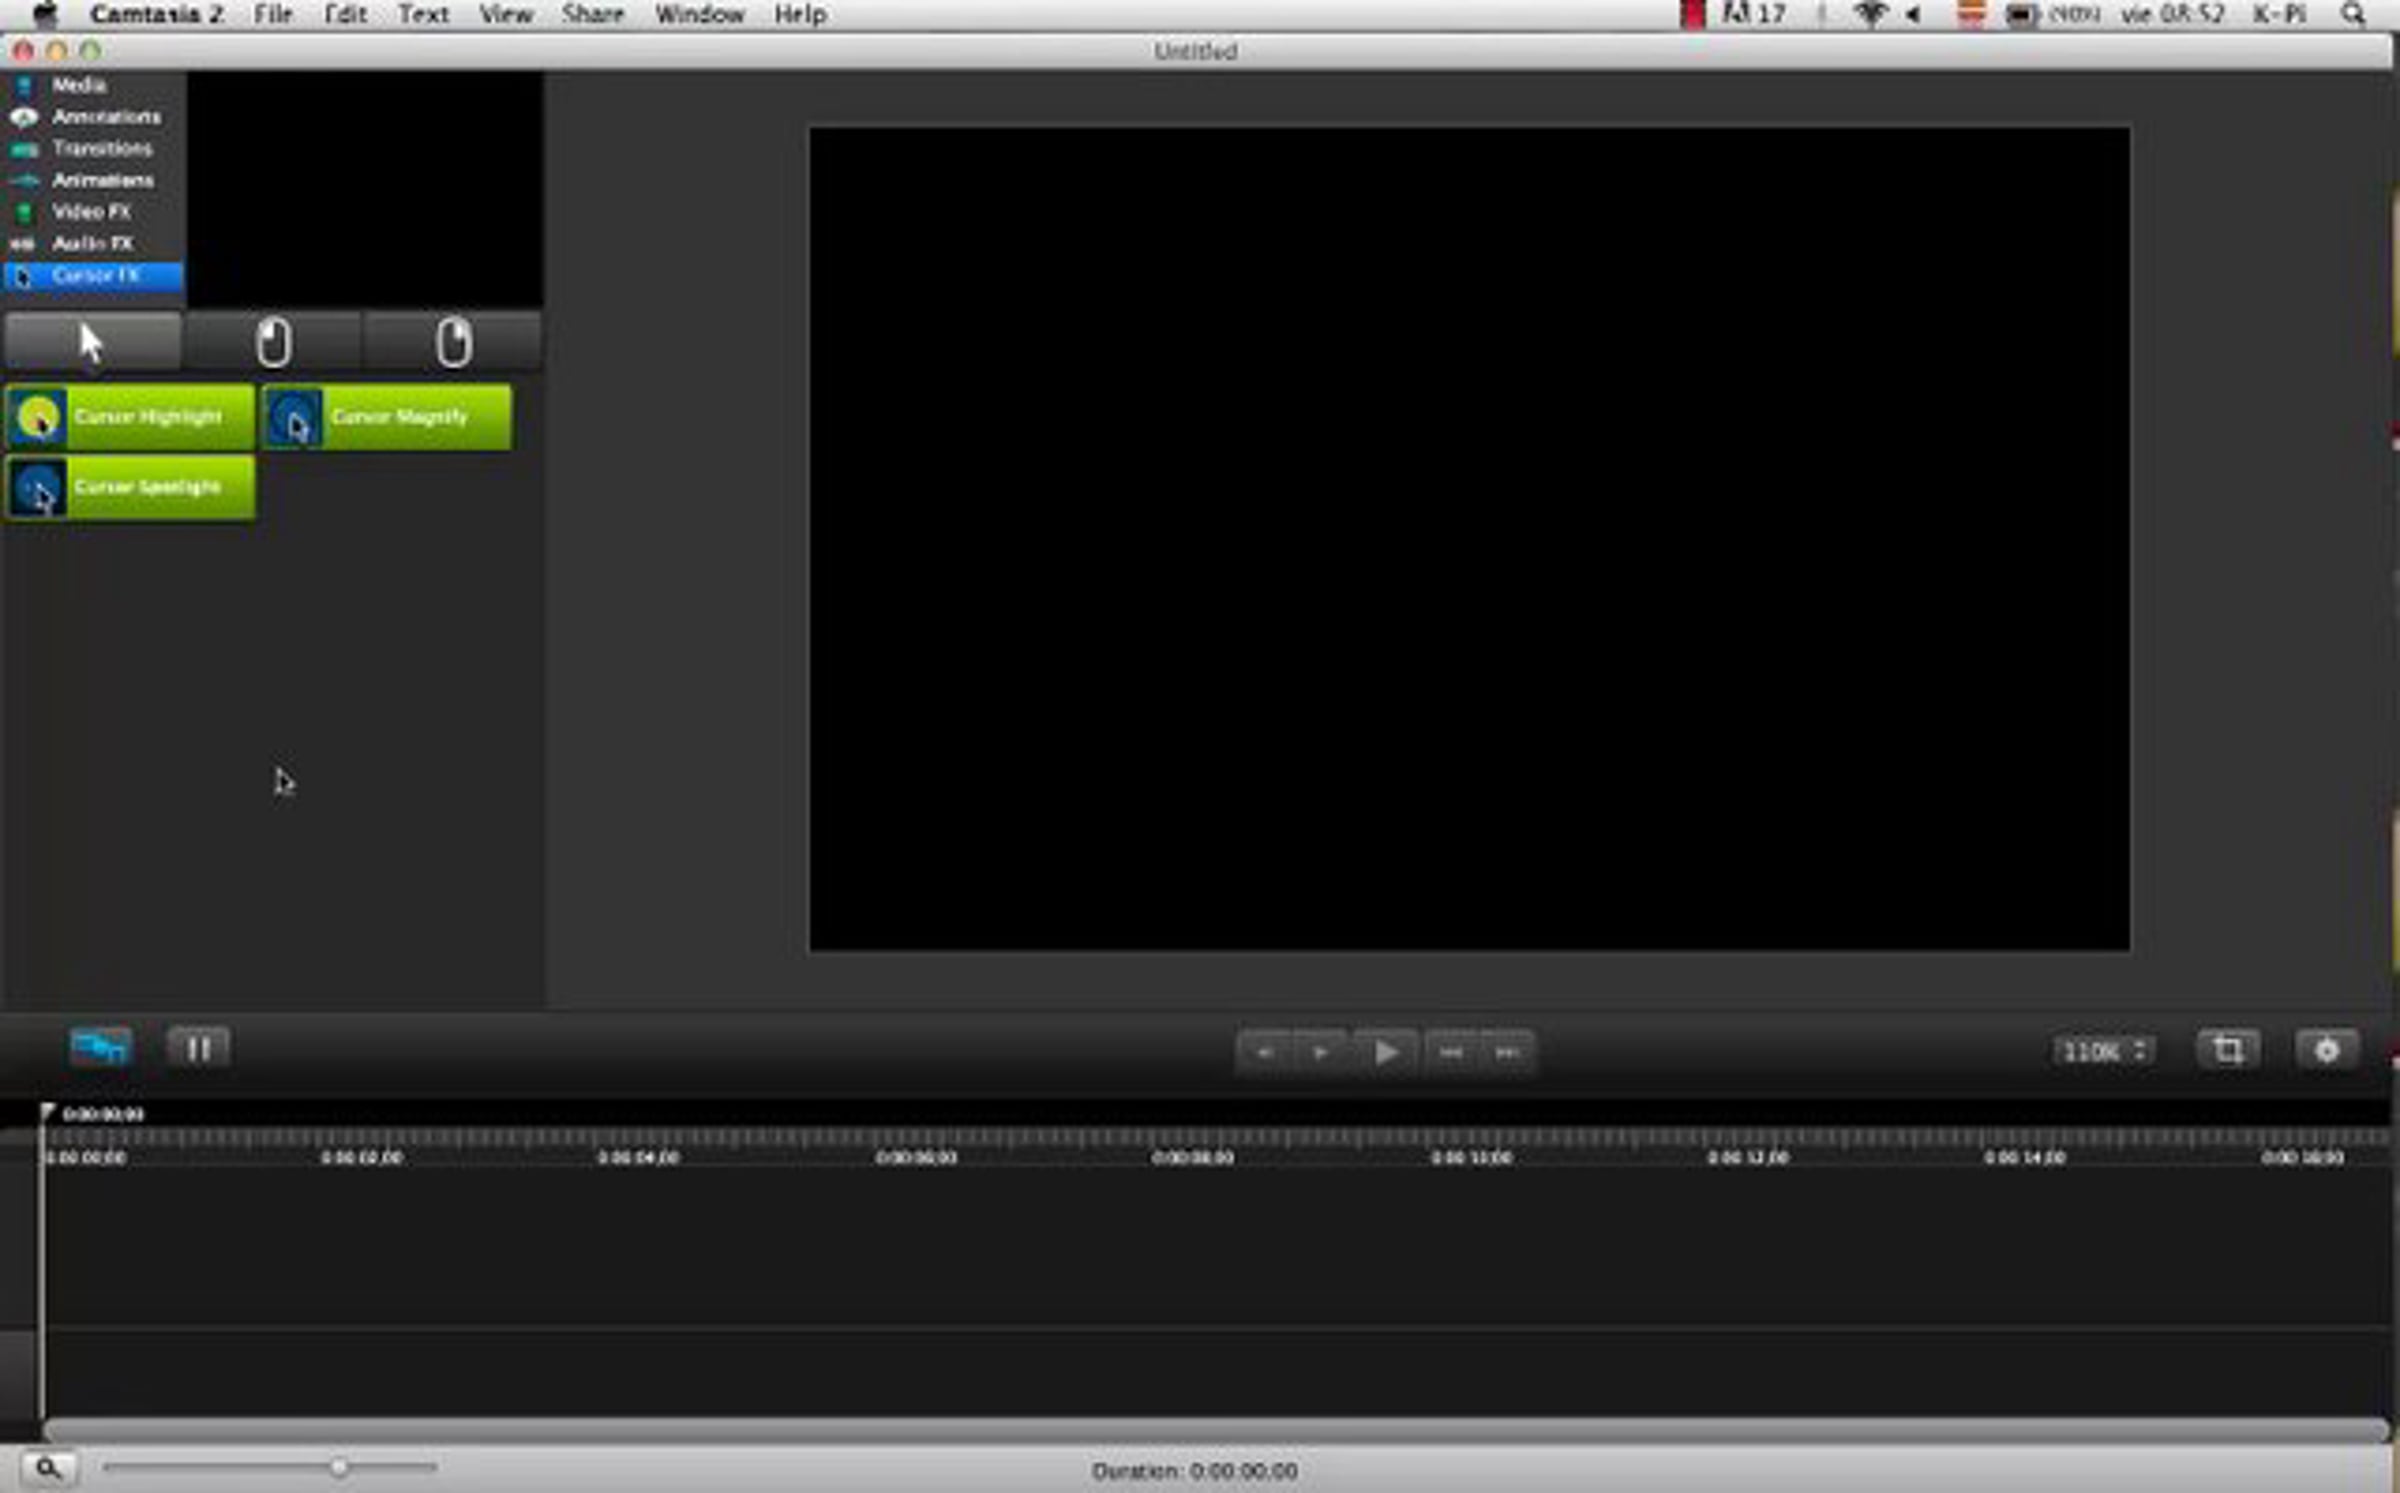Select the left mouse click effects tab
Viewport: 2400px width, 1493px height.
click(273, 342)
